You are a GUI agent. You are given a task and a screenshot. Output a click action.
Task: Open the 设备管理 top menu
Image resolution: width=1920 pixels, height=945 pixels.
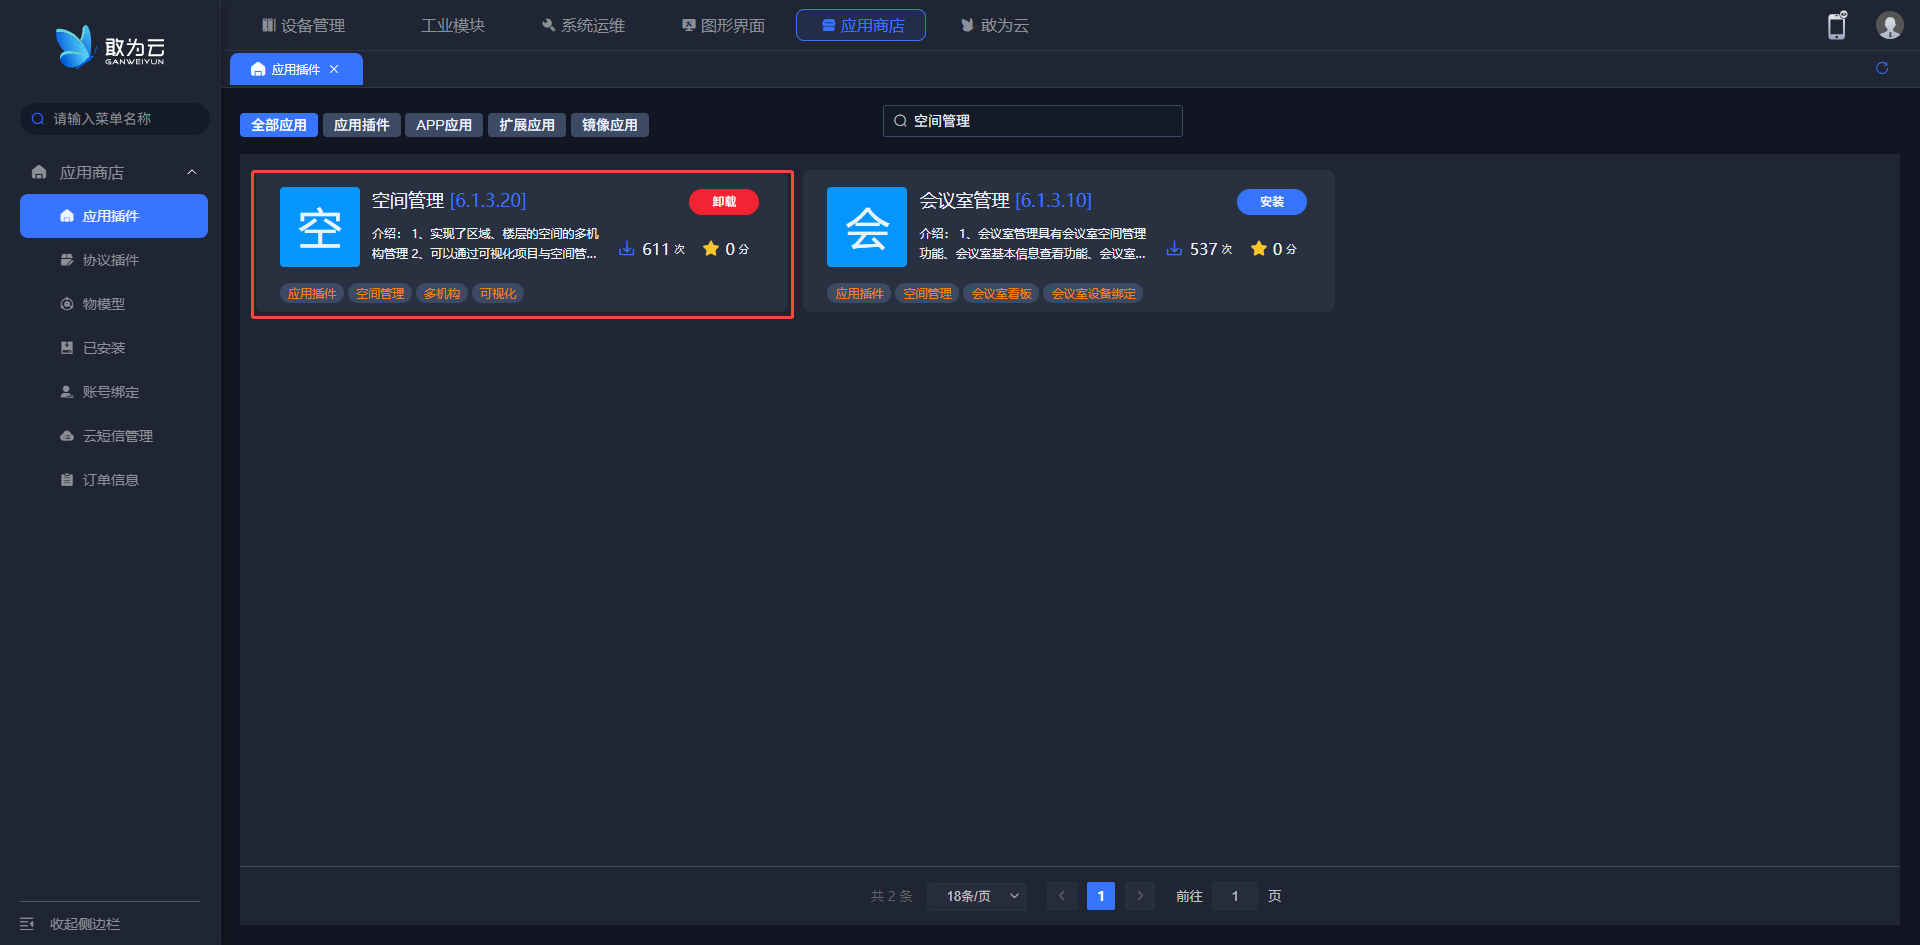303,25
